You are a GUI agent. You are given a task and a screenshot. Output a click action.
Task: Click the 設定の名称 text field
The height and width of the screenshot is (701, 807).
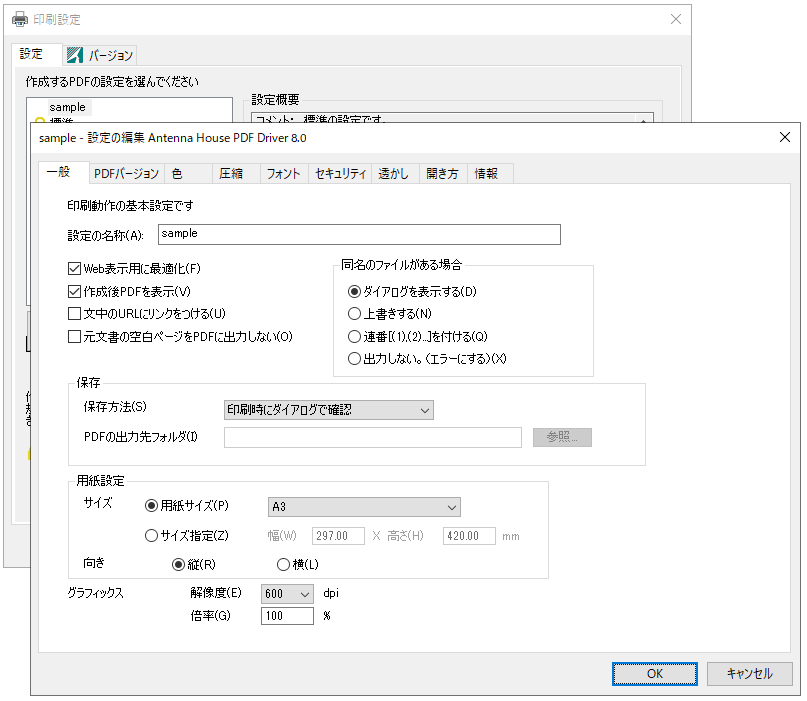point(359,234)
